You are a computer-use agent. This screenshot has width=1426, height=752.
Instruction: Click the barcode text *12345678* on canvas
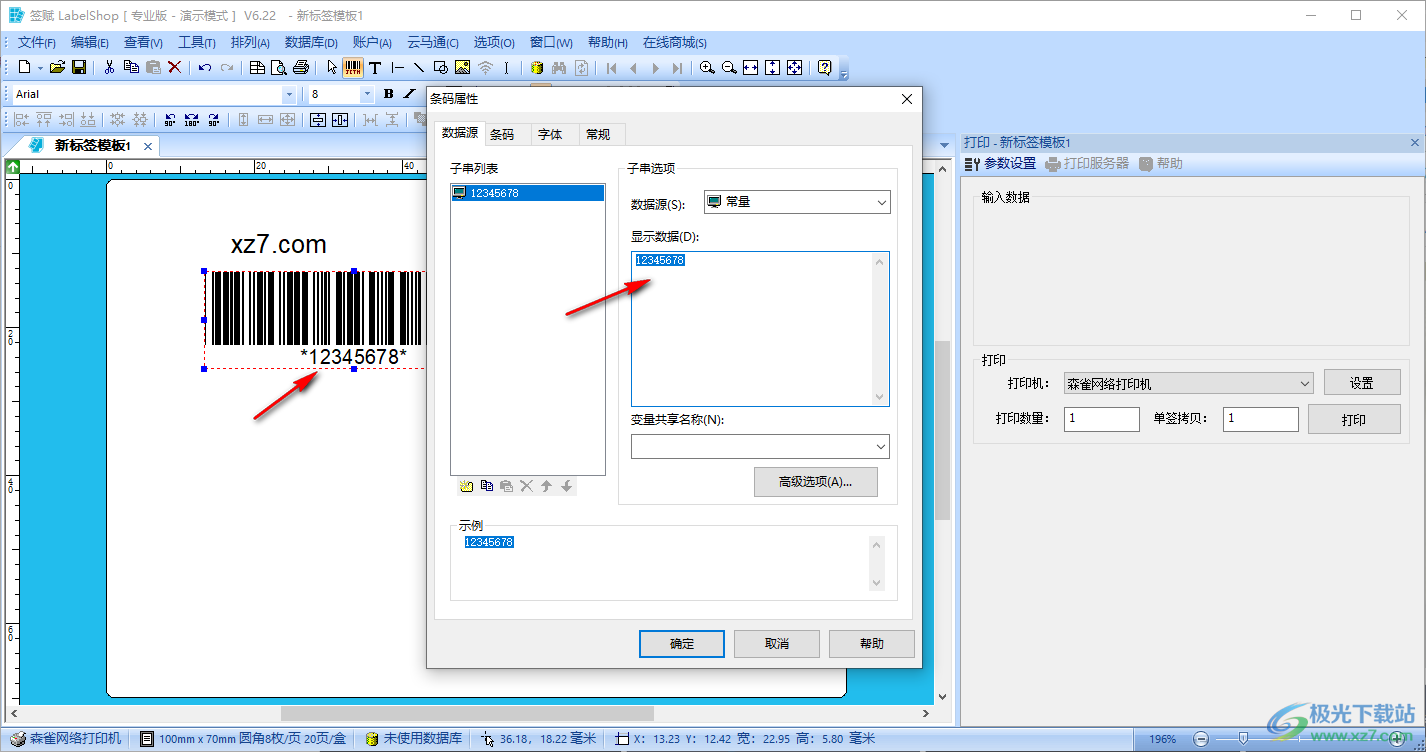[354, 357]
